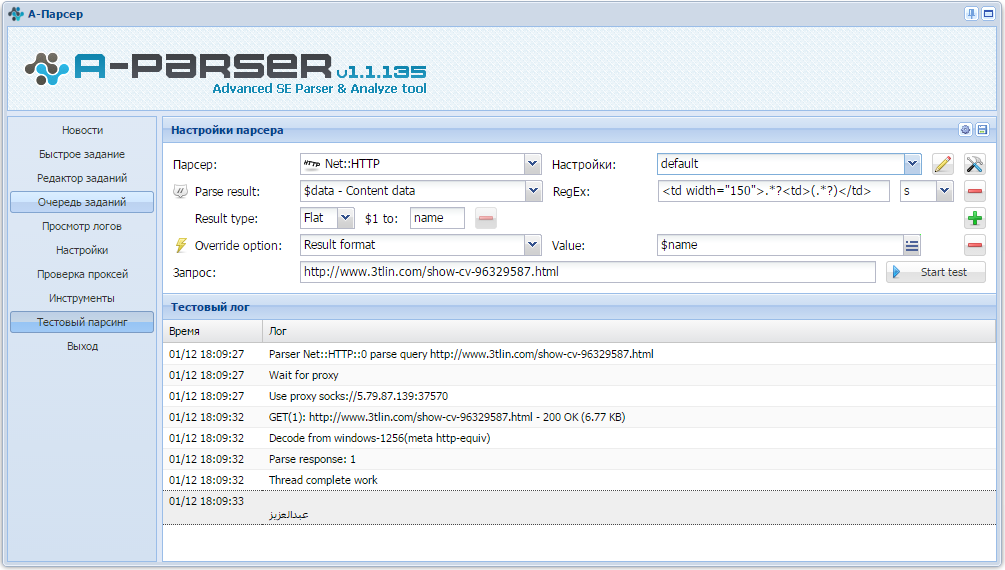Select Тестовый парсинг in the sidebar
1005x570 pixels.
[82, 322]
